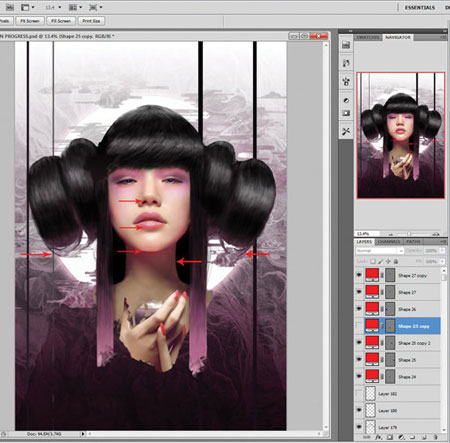Select the Shape 25 copy 2 layer name
Viewport: 450px width, 443px height.
[414, 343]
